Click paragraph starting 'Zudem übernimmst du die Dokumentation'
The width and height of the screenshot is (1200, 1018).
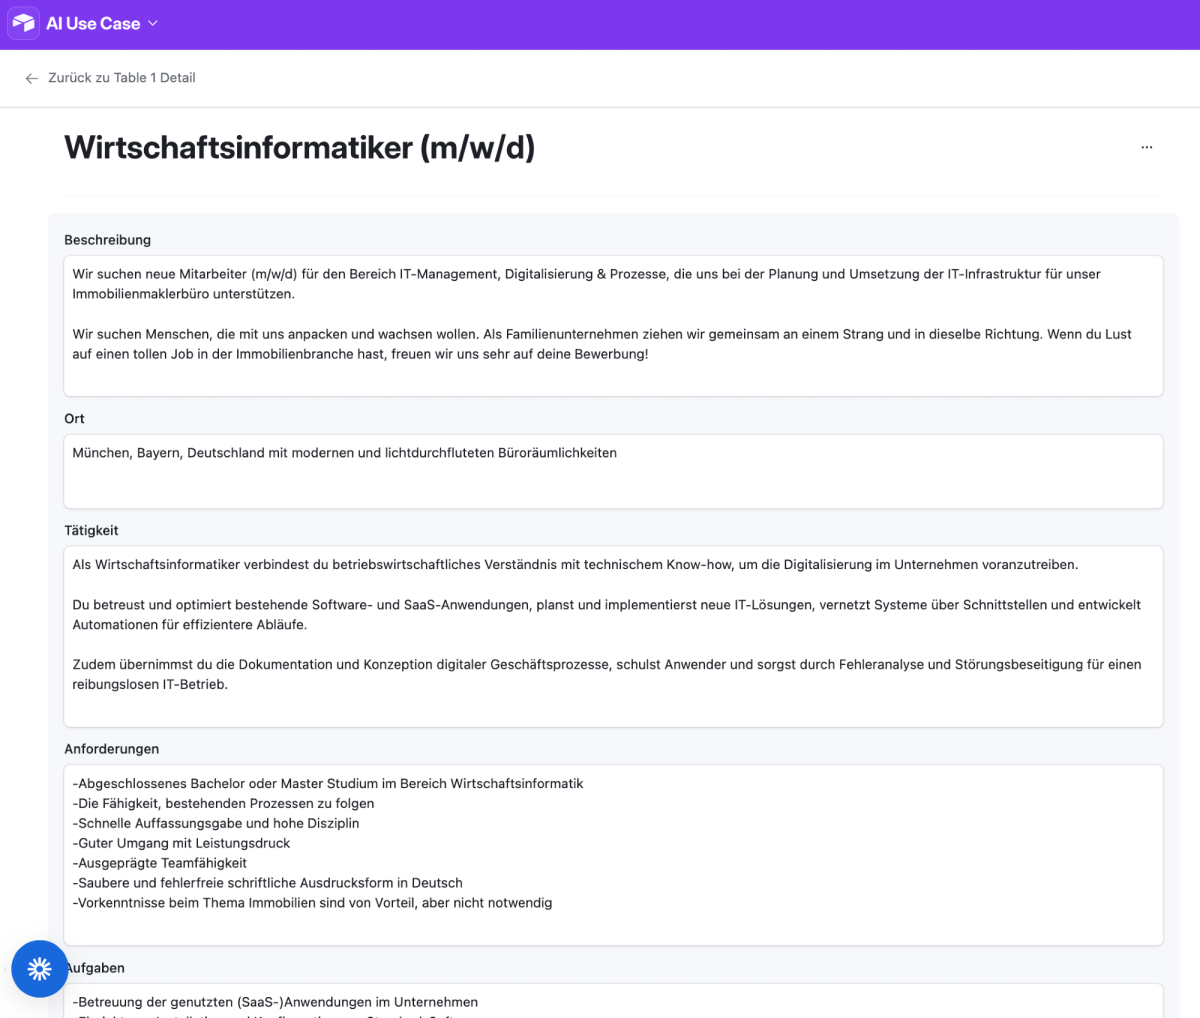click(606, 675)
